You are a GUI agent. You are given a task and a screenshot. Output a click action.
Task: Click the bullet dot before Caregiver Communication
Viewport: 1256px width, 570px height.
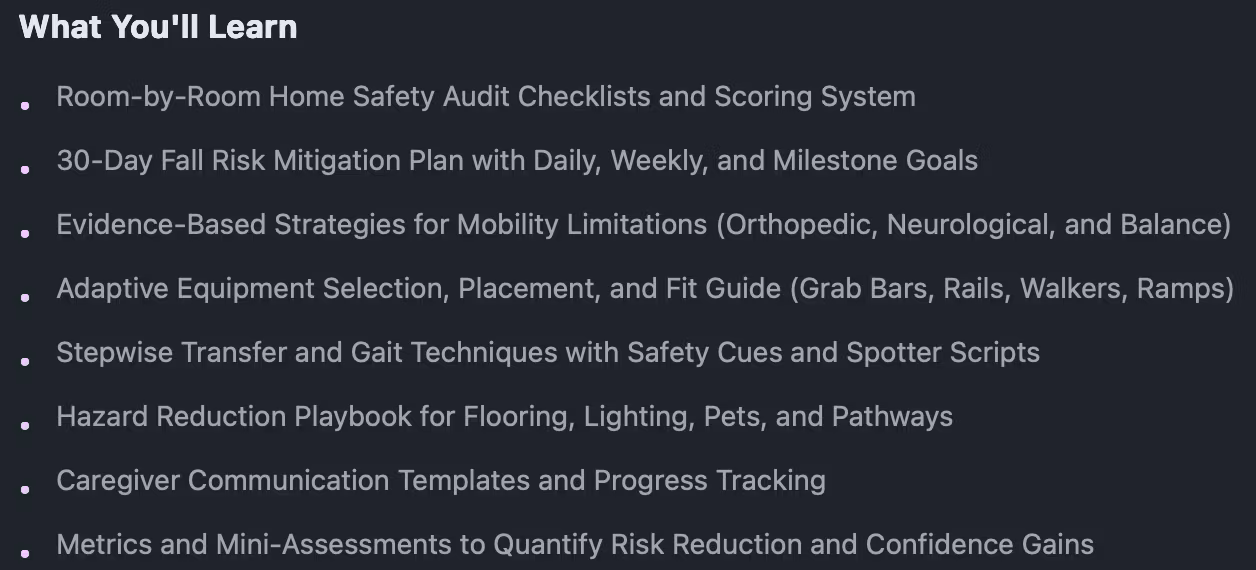point(25,489)
